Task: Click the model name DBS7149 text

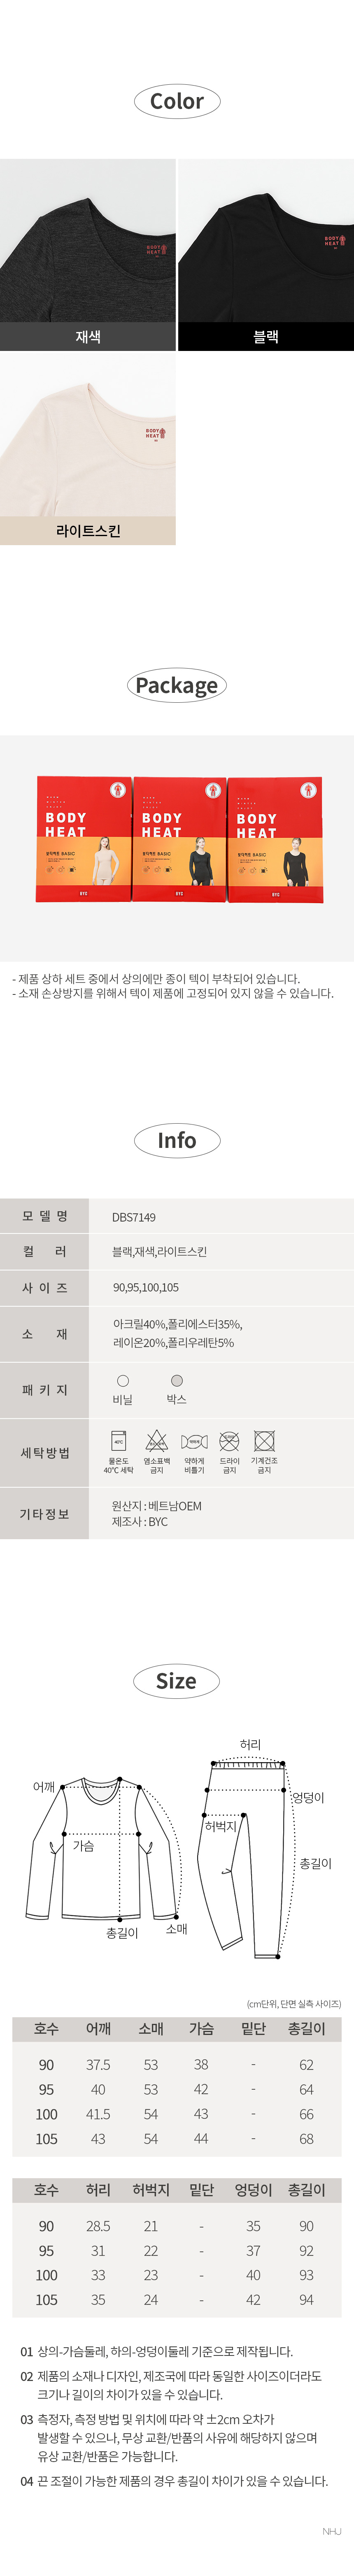Action: pyautogui.click(x=134, y=1217)
